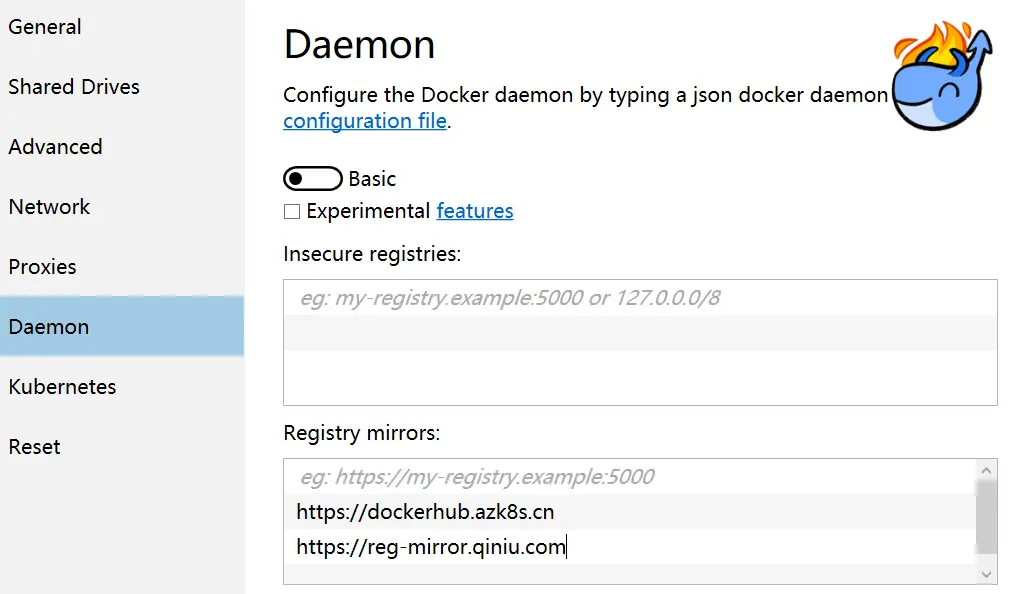Click the registry mirrors scroll down arrow

tap(986, 574)
